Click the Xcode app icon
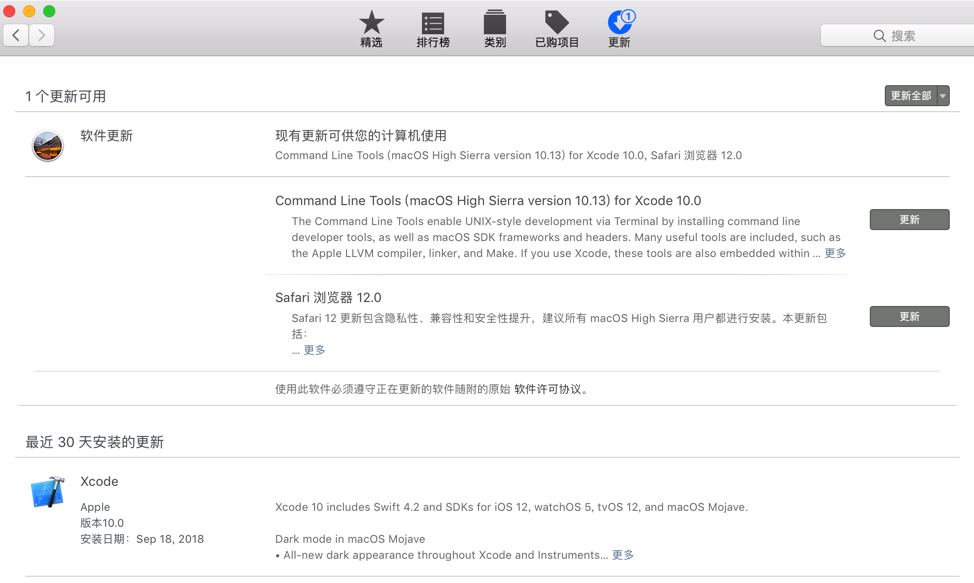974x583 pixels. (48, 492)
